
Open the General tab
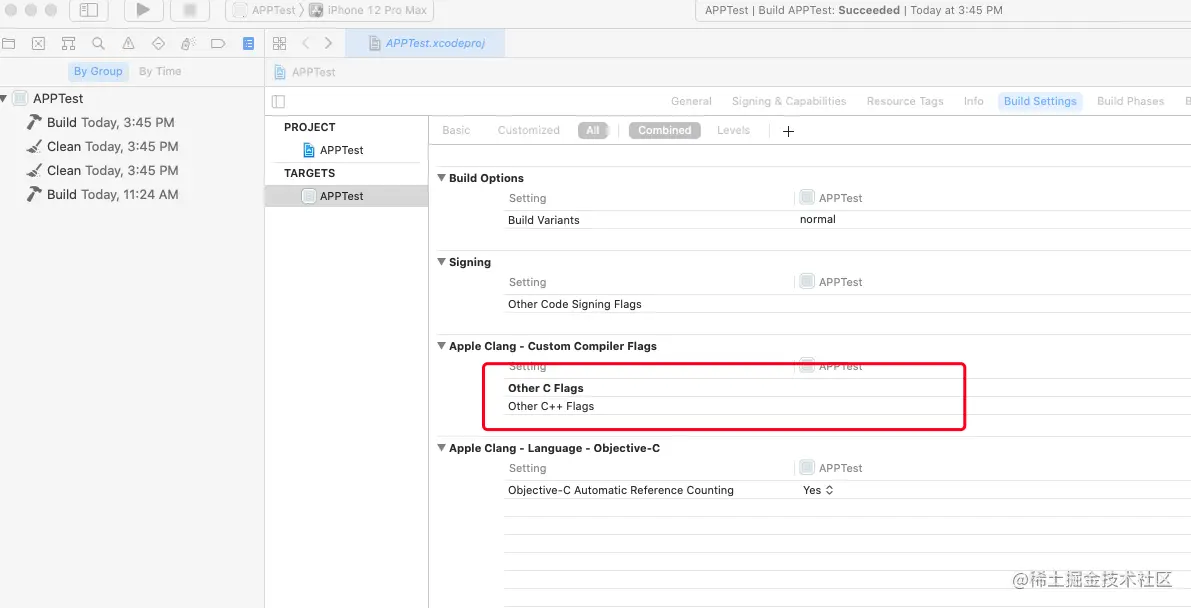(691, 101)
